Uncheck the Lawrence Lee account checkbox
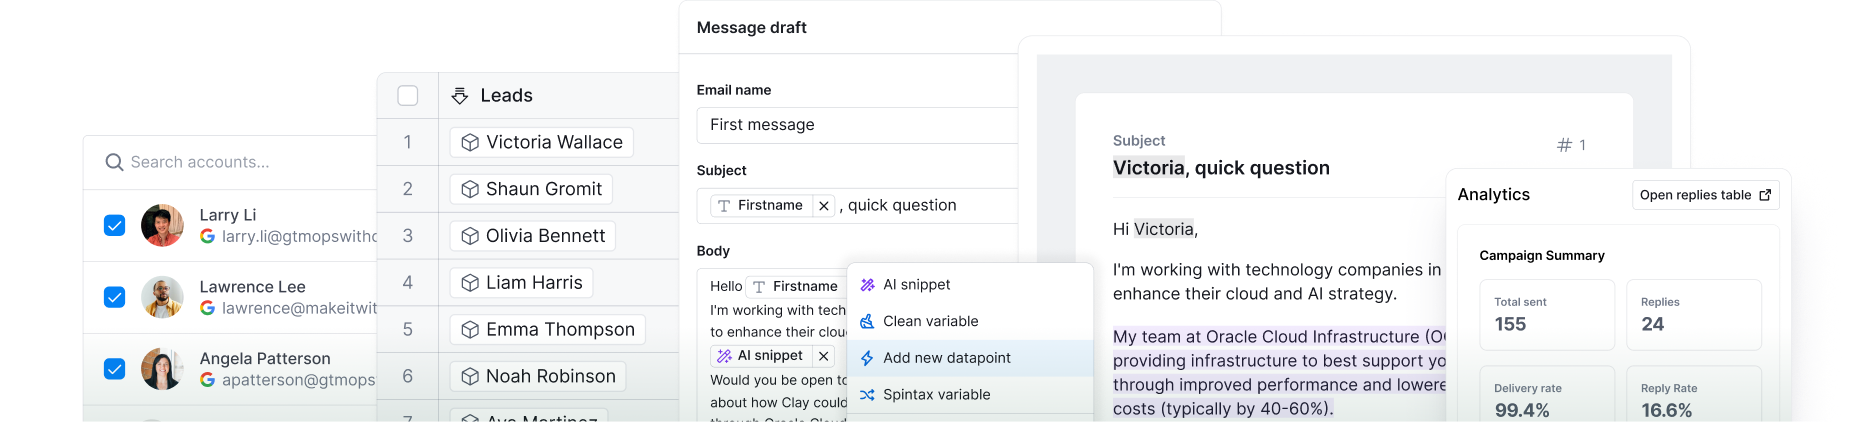This screenshot has width=1871, height=422. click(x=115, y=297)
